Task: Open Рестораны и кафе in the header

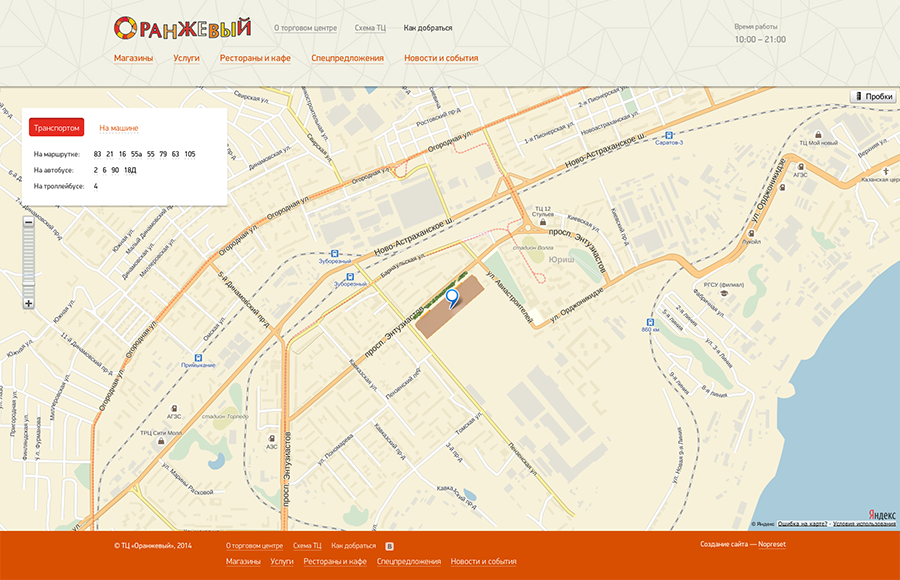Action: [x=255, y=58]
